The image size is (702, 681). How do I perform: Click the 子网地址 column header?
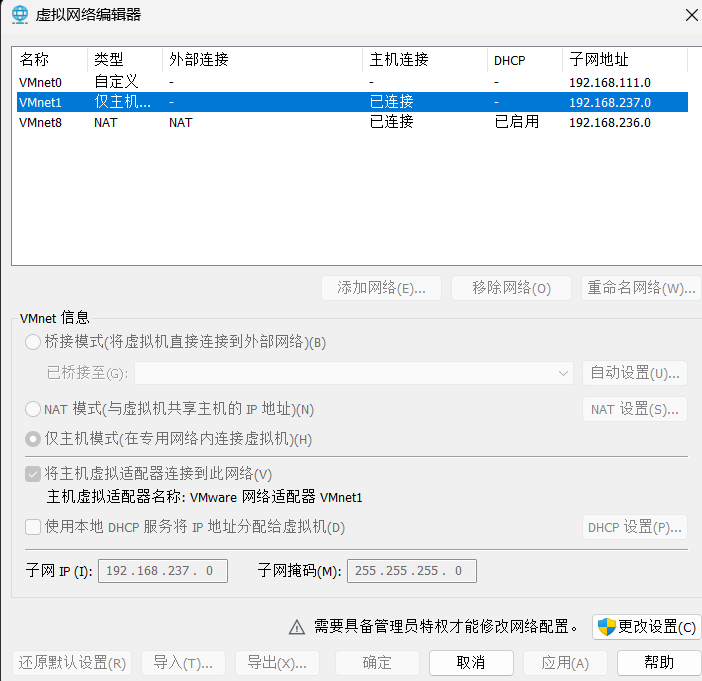[x=625, y=60]
